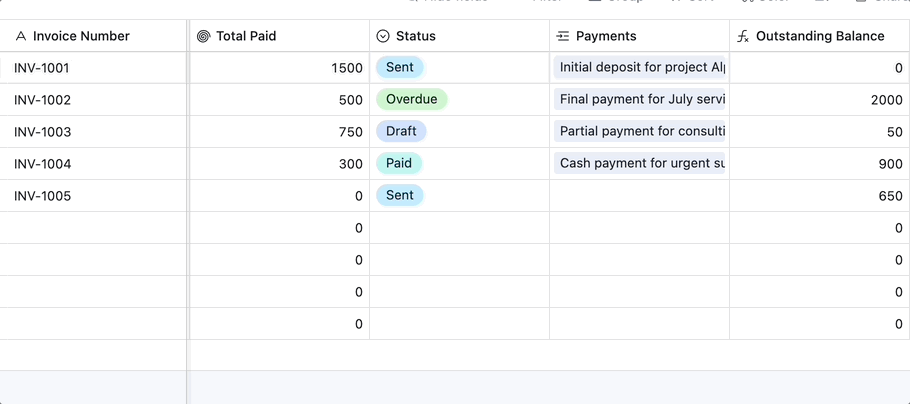Open the Status column header menu
The width and height of the screenshot is (910, 404).
[x=460, y=36]
